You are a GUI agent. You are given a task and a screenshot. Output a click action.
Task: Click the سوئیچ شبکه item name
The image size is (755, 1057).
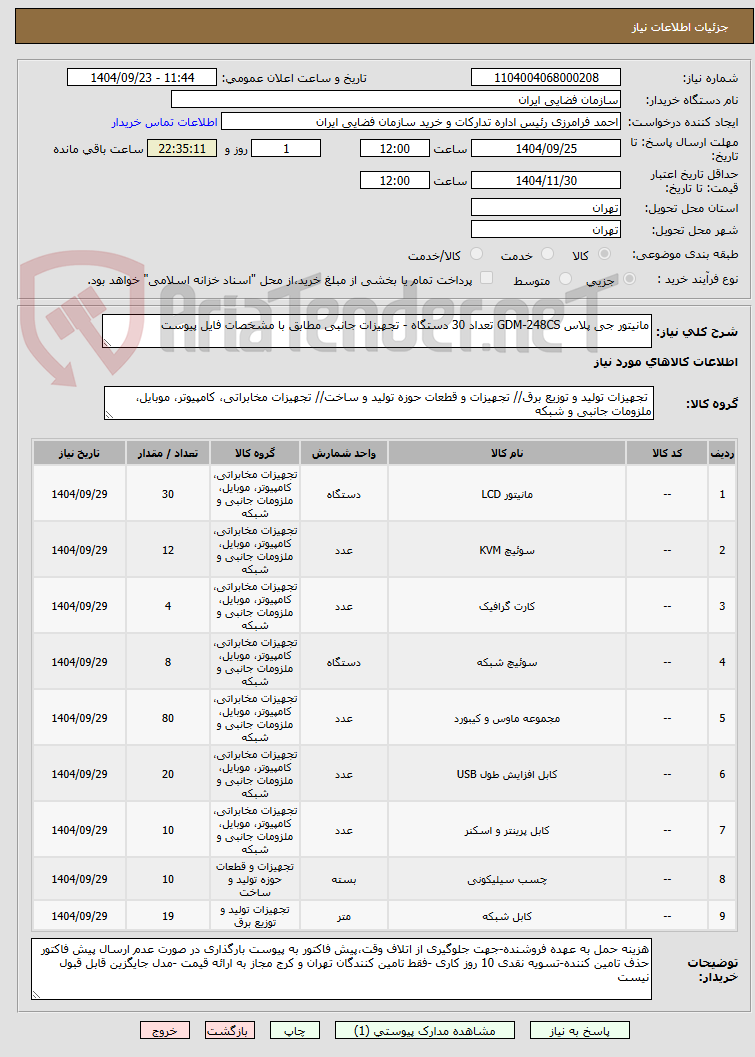click(x=507, y=662)
